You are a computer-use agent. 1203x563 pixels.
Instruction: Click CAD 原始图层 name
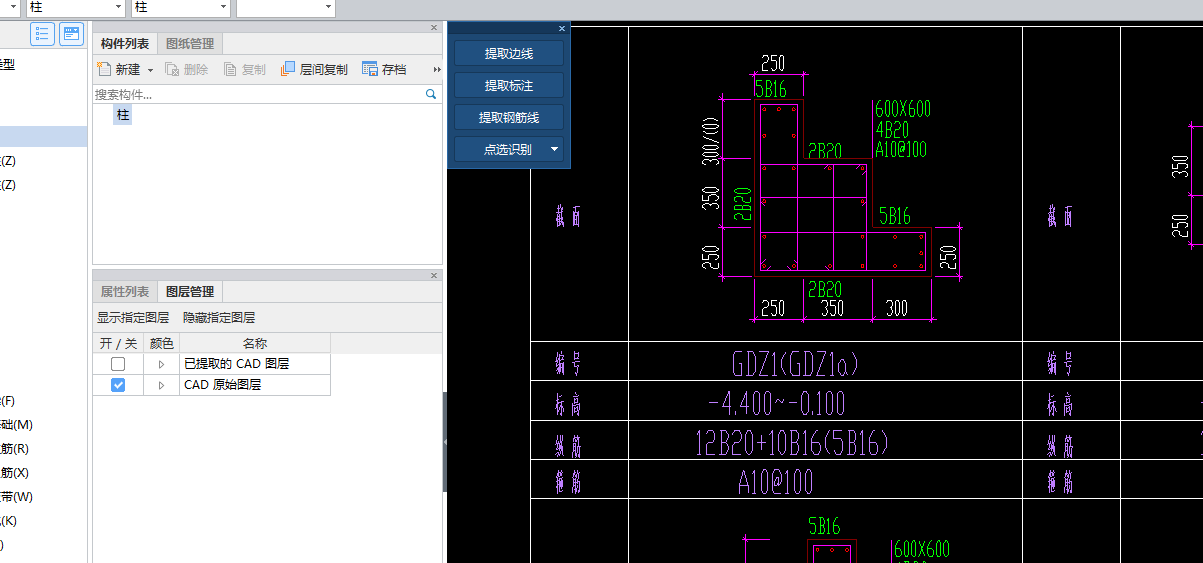[223, 385]
